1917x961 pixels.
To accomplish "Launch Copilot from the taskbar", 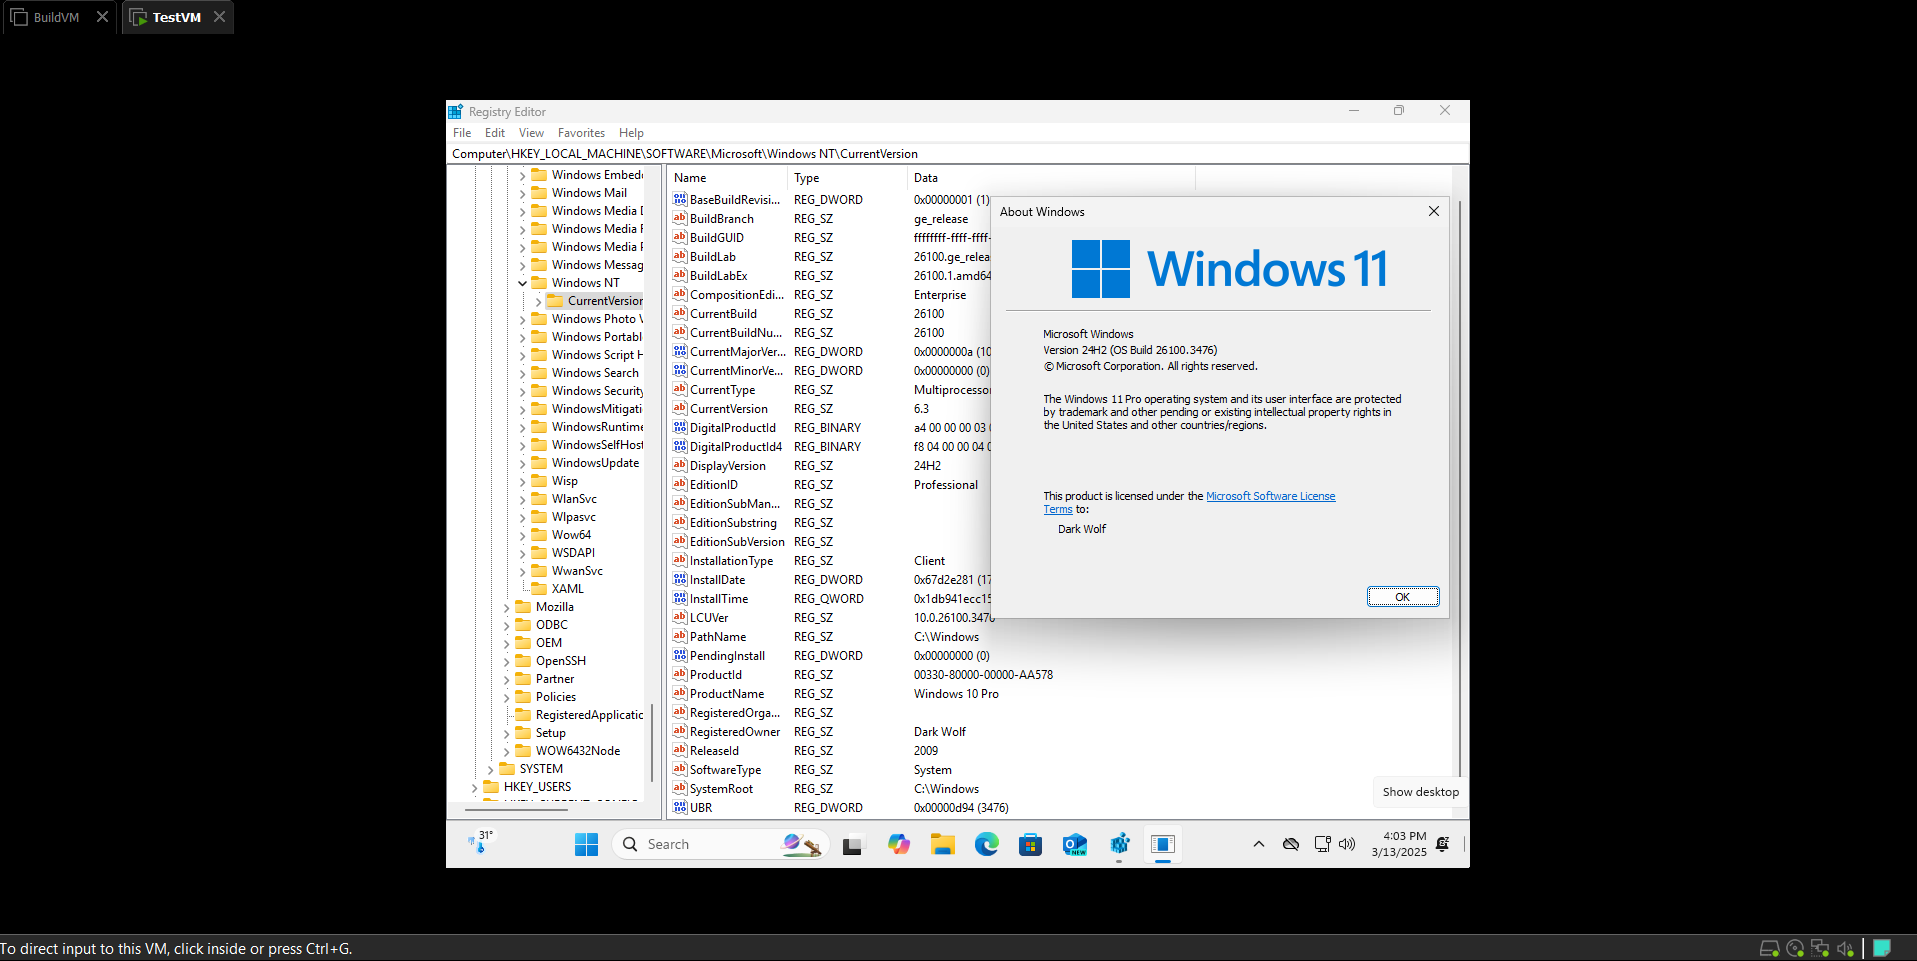I will pos(899,845).
